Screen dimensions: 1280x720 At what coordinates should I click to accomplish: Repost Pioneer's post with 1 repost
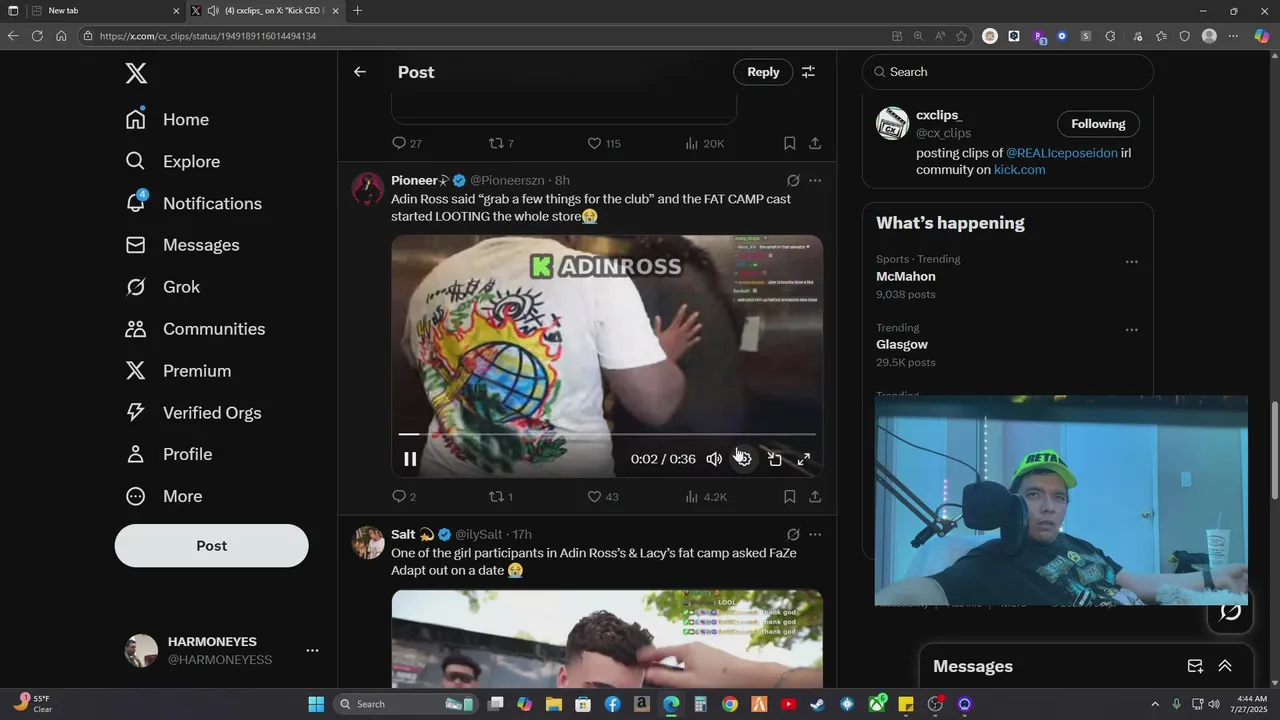pos(501,496)
